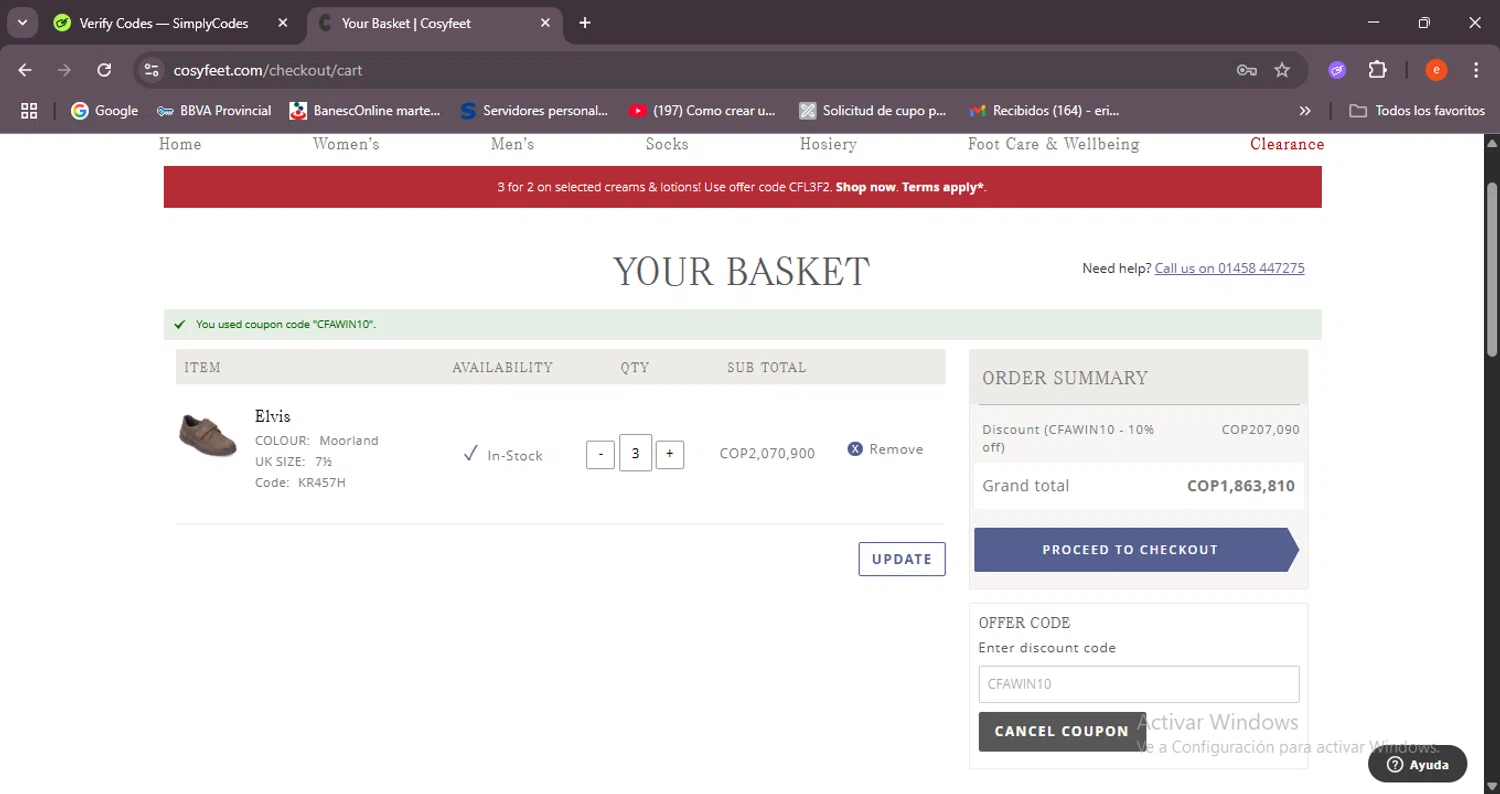
Task: Open the tab search dropdown arrow
Action: tap(22, 23)
